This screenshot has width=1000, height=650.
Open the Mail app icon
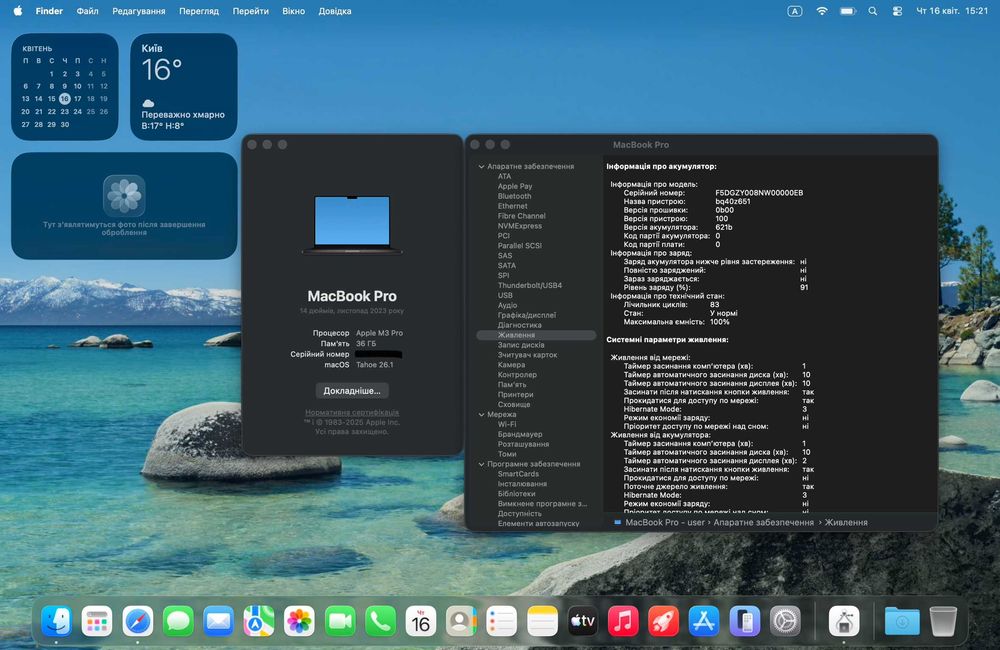[x=219, y=621]
